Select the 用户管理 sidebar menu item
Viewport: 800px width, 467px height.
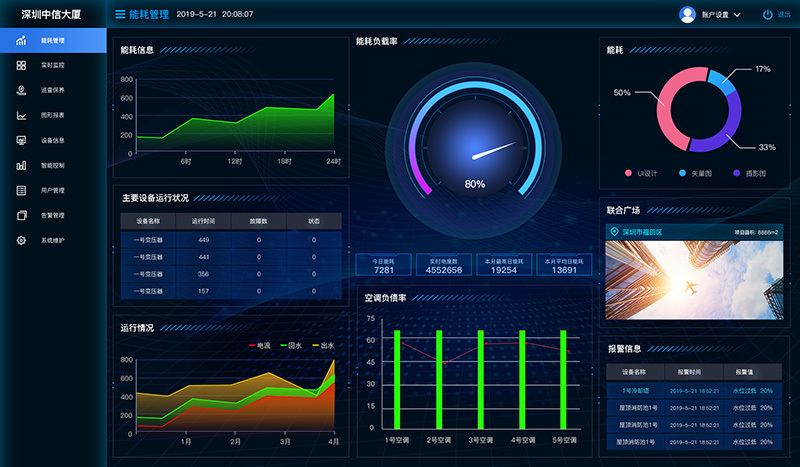pos(53,190)
